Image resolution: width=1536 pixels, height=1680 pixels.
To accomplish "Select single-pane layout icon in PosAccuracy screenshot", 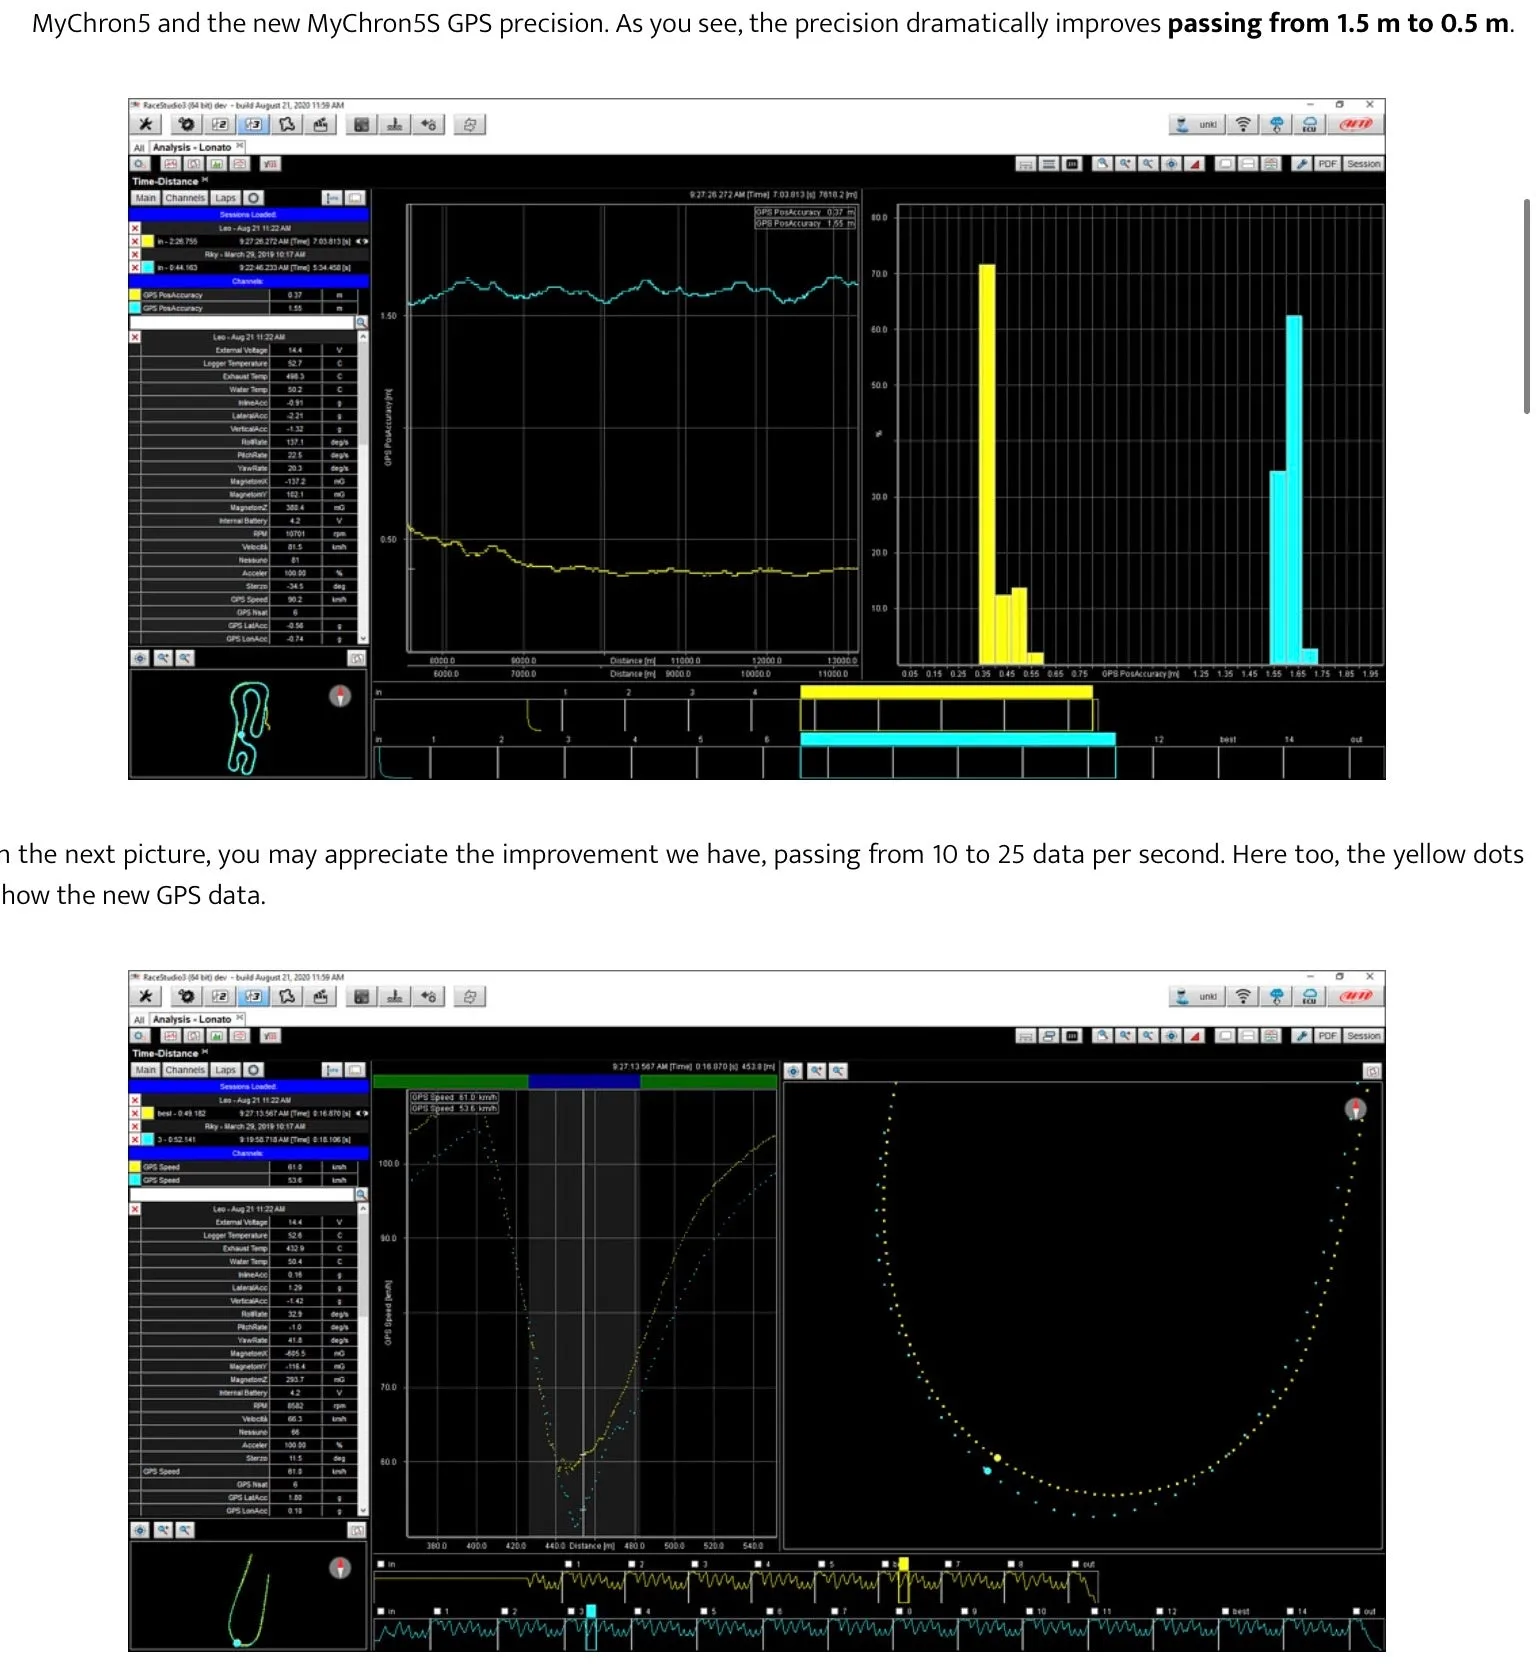I will coord(1225,164).
